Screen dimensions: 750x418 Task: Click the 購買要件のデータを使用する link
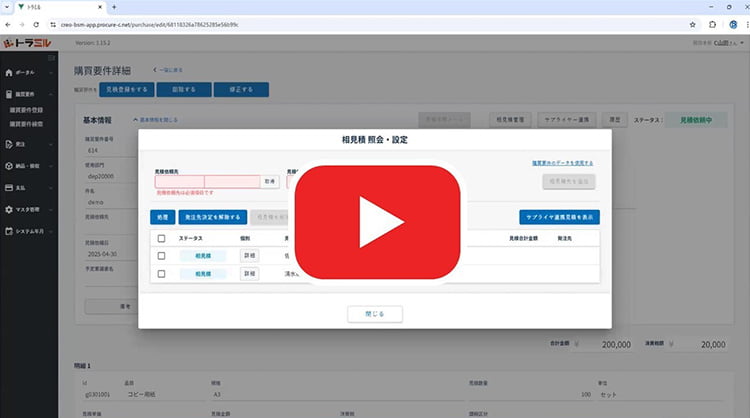pyautogui.click(x=562, y=163)
